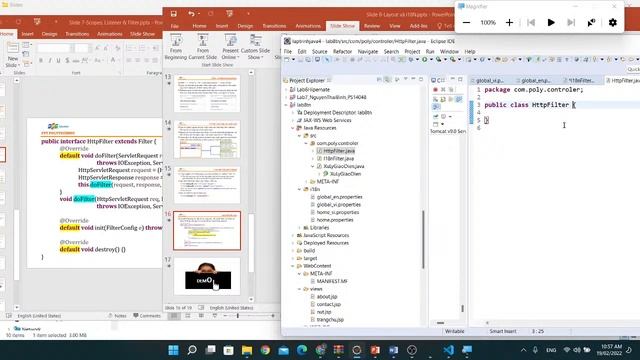
Task: Select I18nFilter.java in Project Explorer
Action: [338, 158]
